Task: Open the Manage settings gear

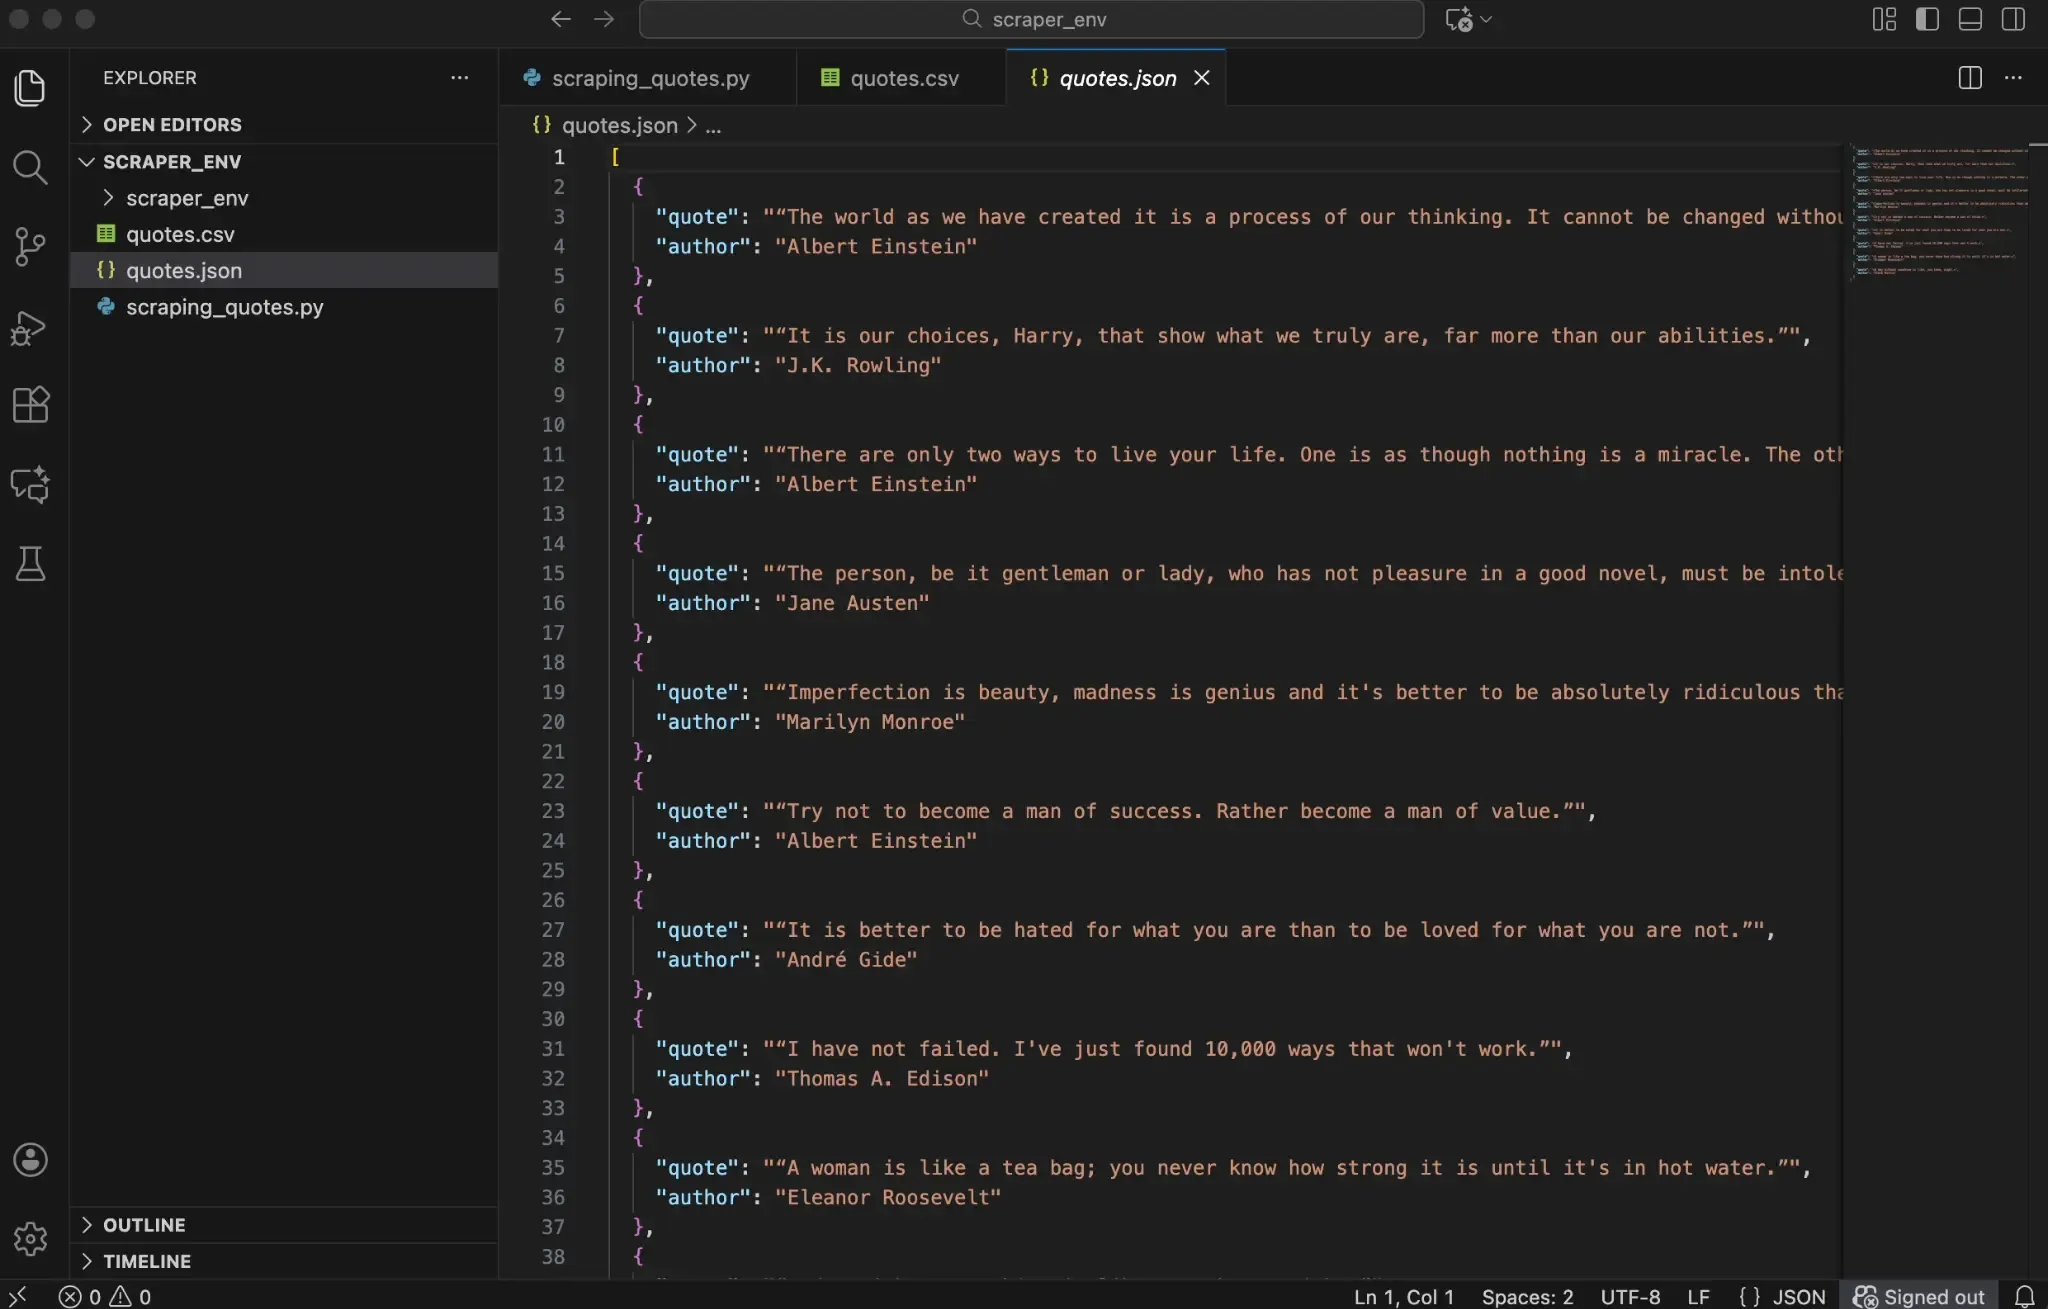Action: coord(30,1238)
